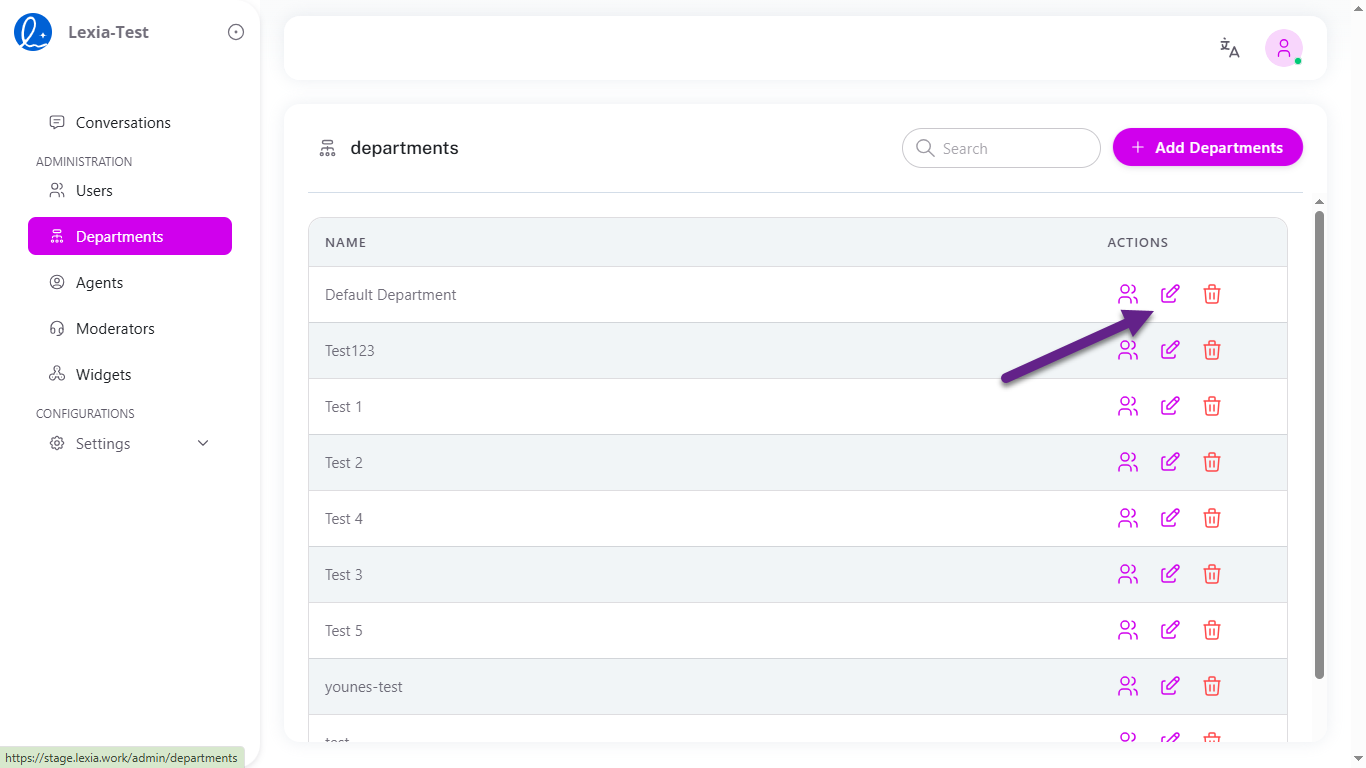
Task: Open the language translation icon
Action: coord(1229,48)
